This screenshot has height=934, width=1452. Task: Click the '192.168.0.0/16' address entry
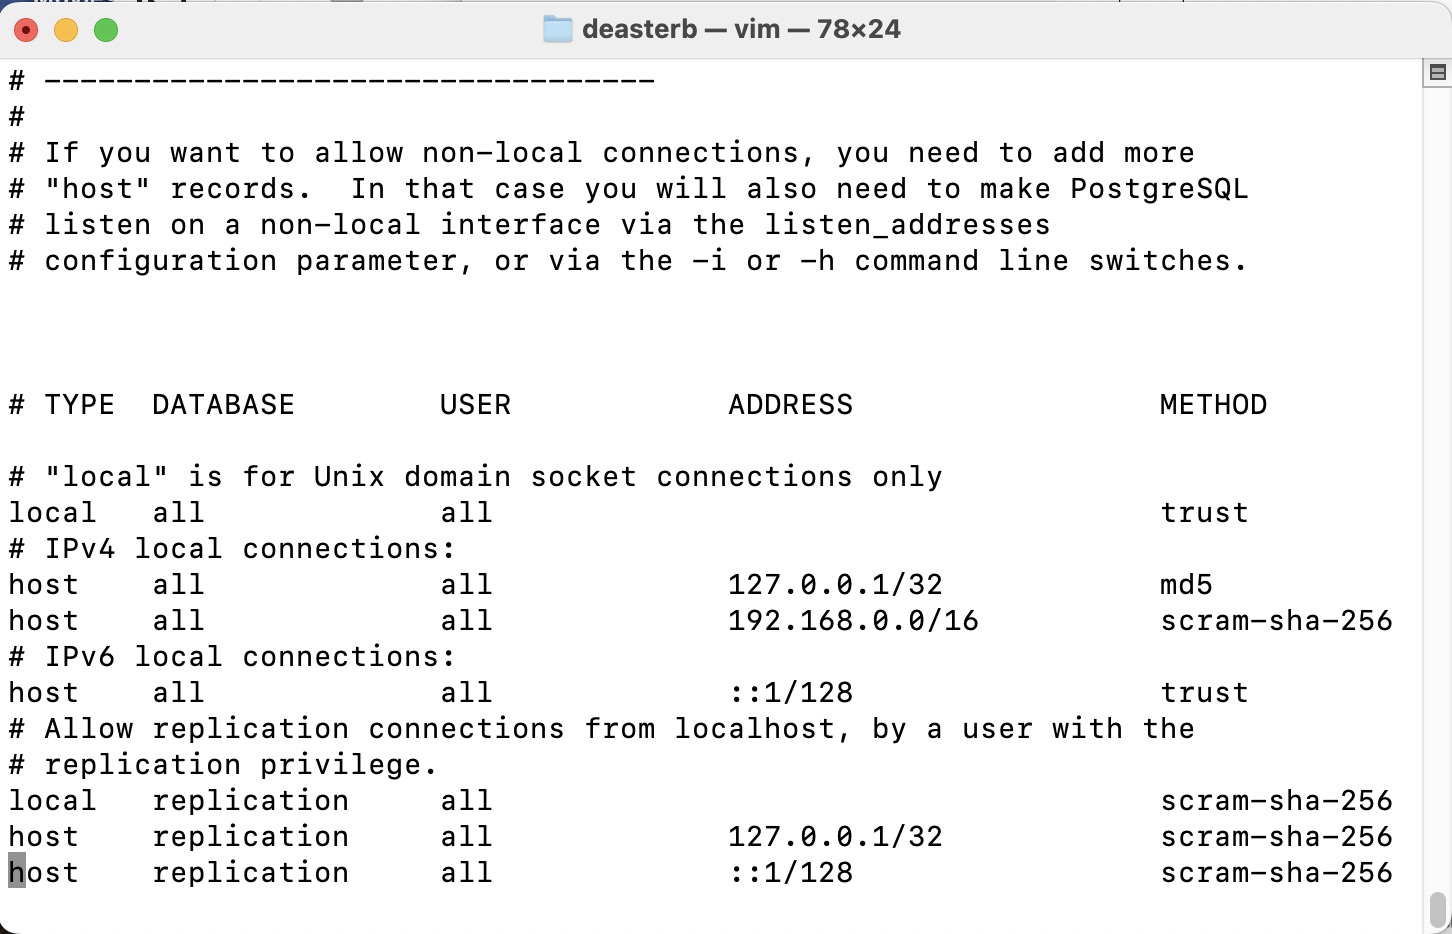[853, 621]
